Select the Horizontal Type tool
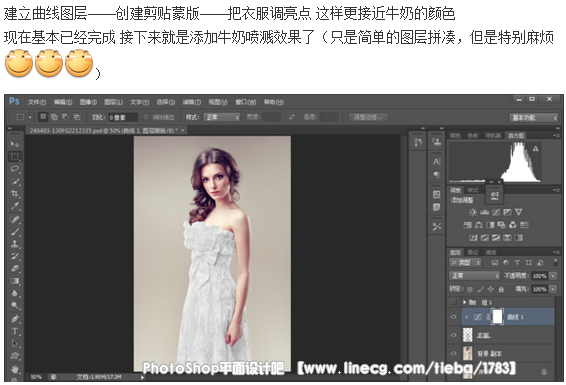 (x=14, y=331)
